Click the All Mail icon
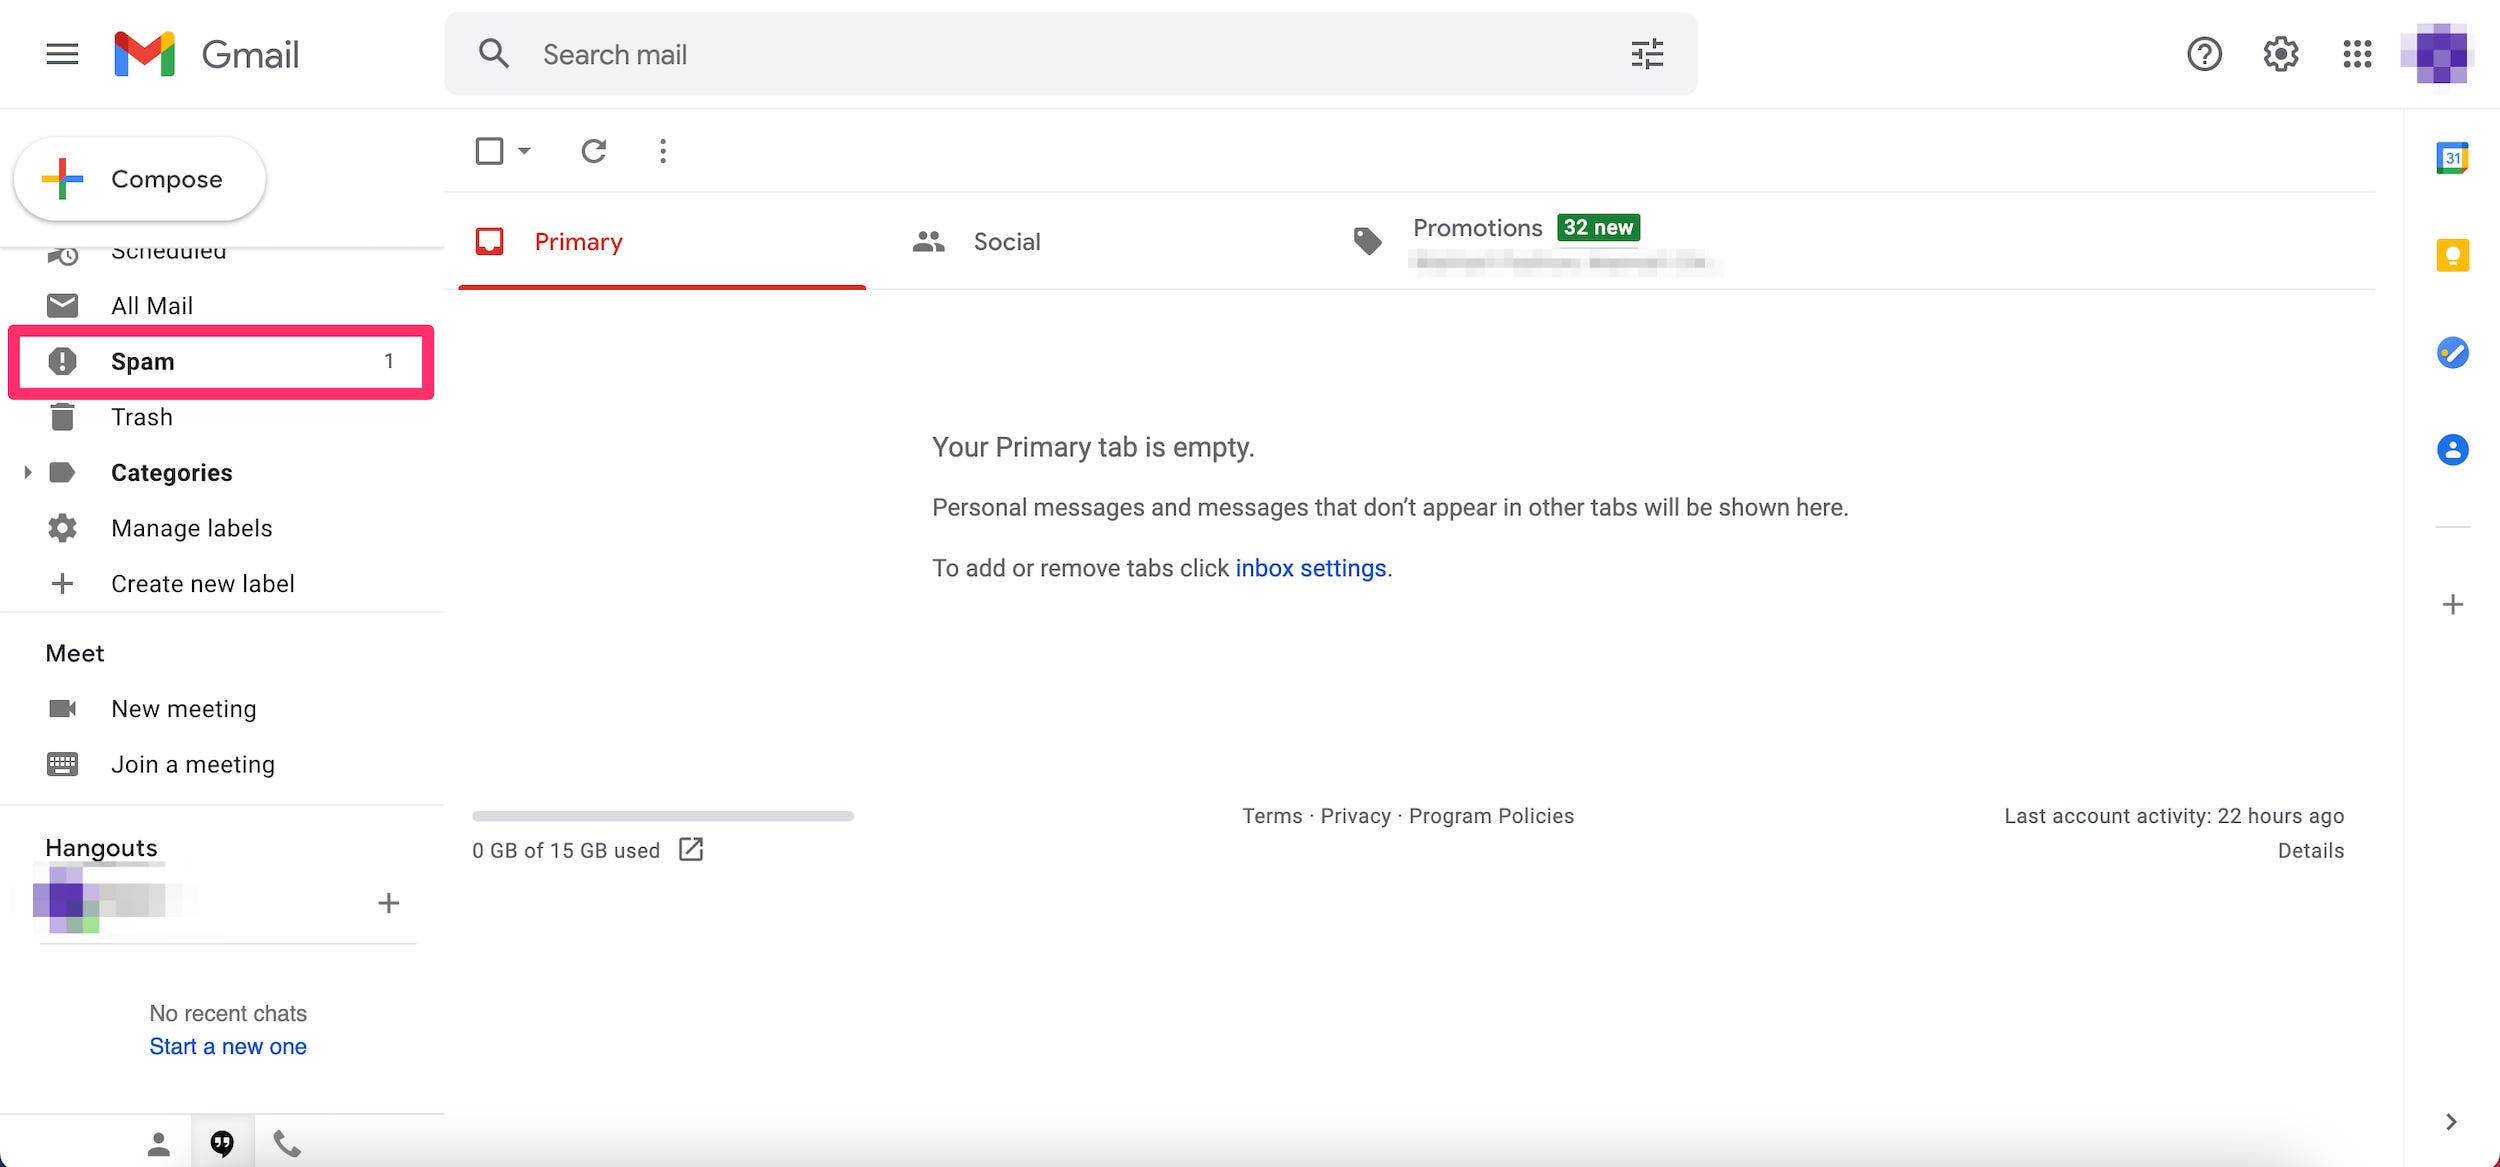Viewport: 2500px width, 1167px height. pyautogui.click(x=62, y=303)
